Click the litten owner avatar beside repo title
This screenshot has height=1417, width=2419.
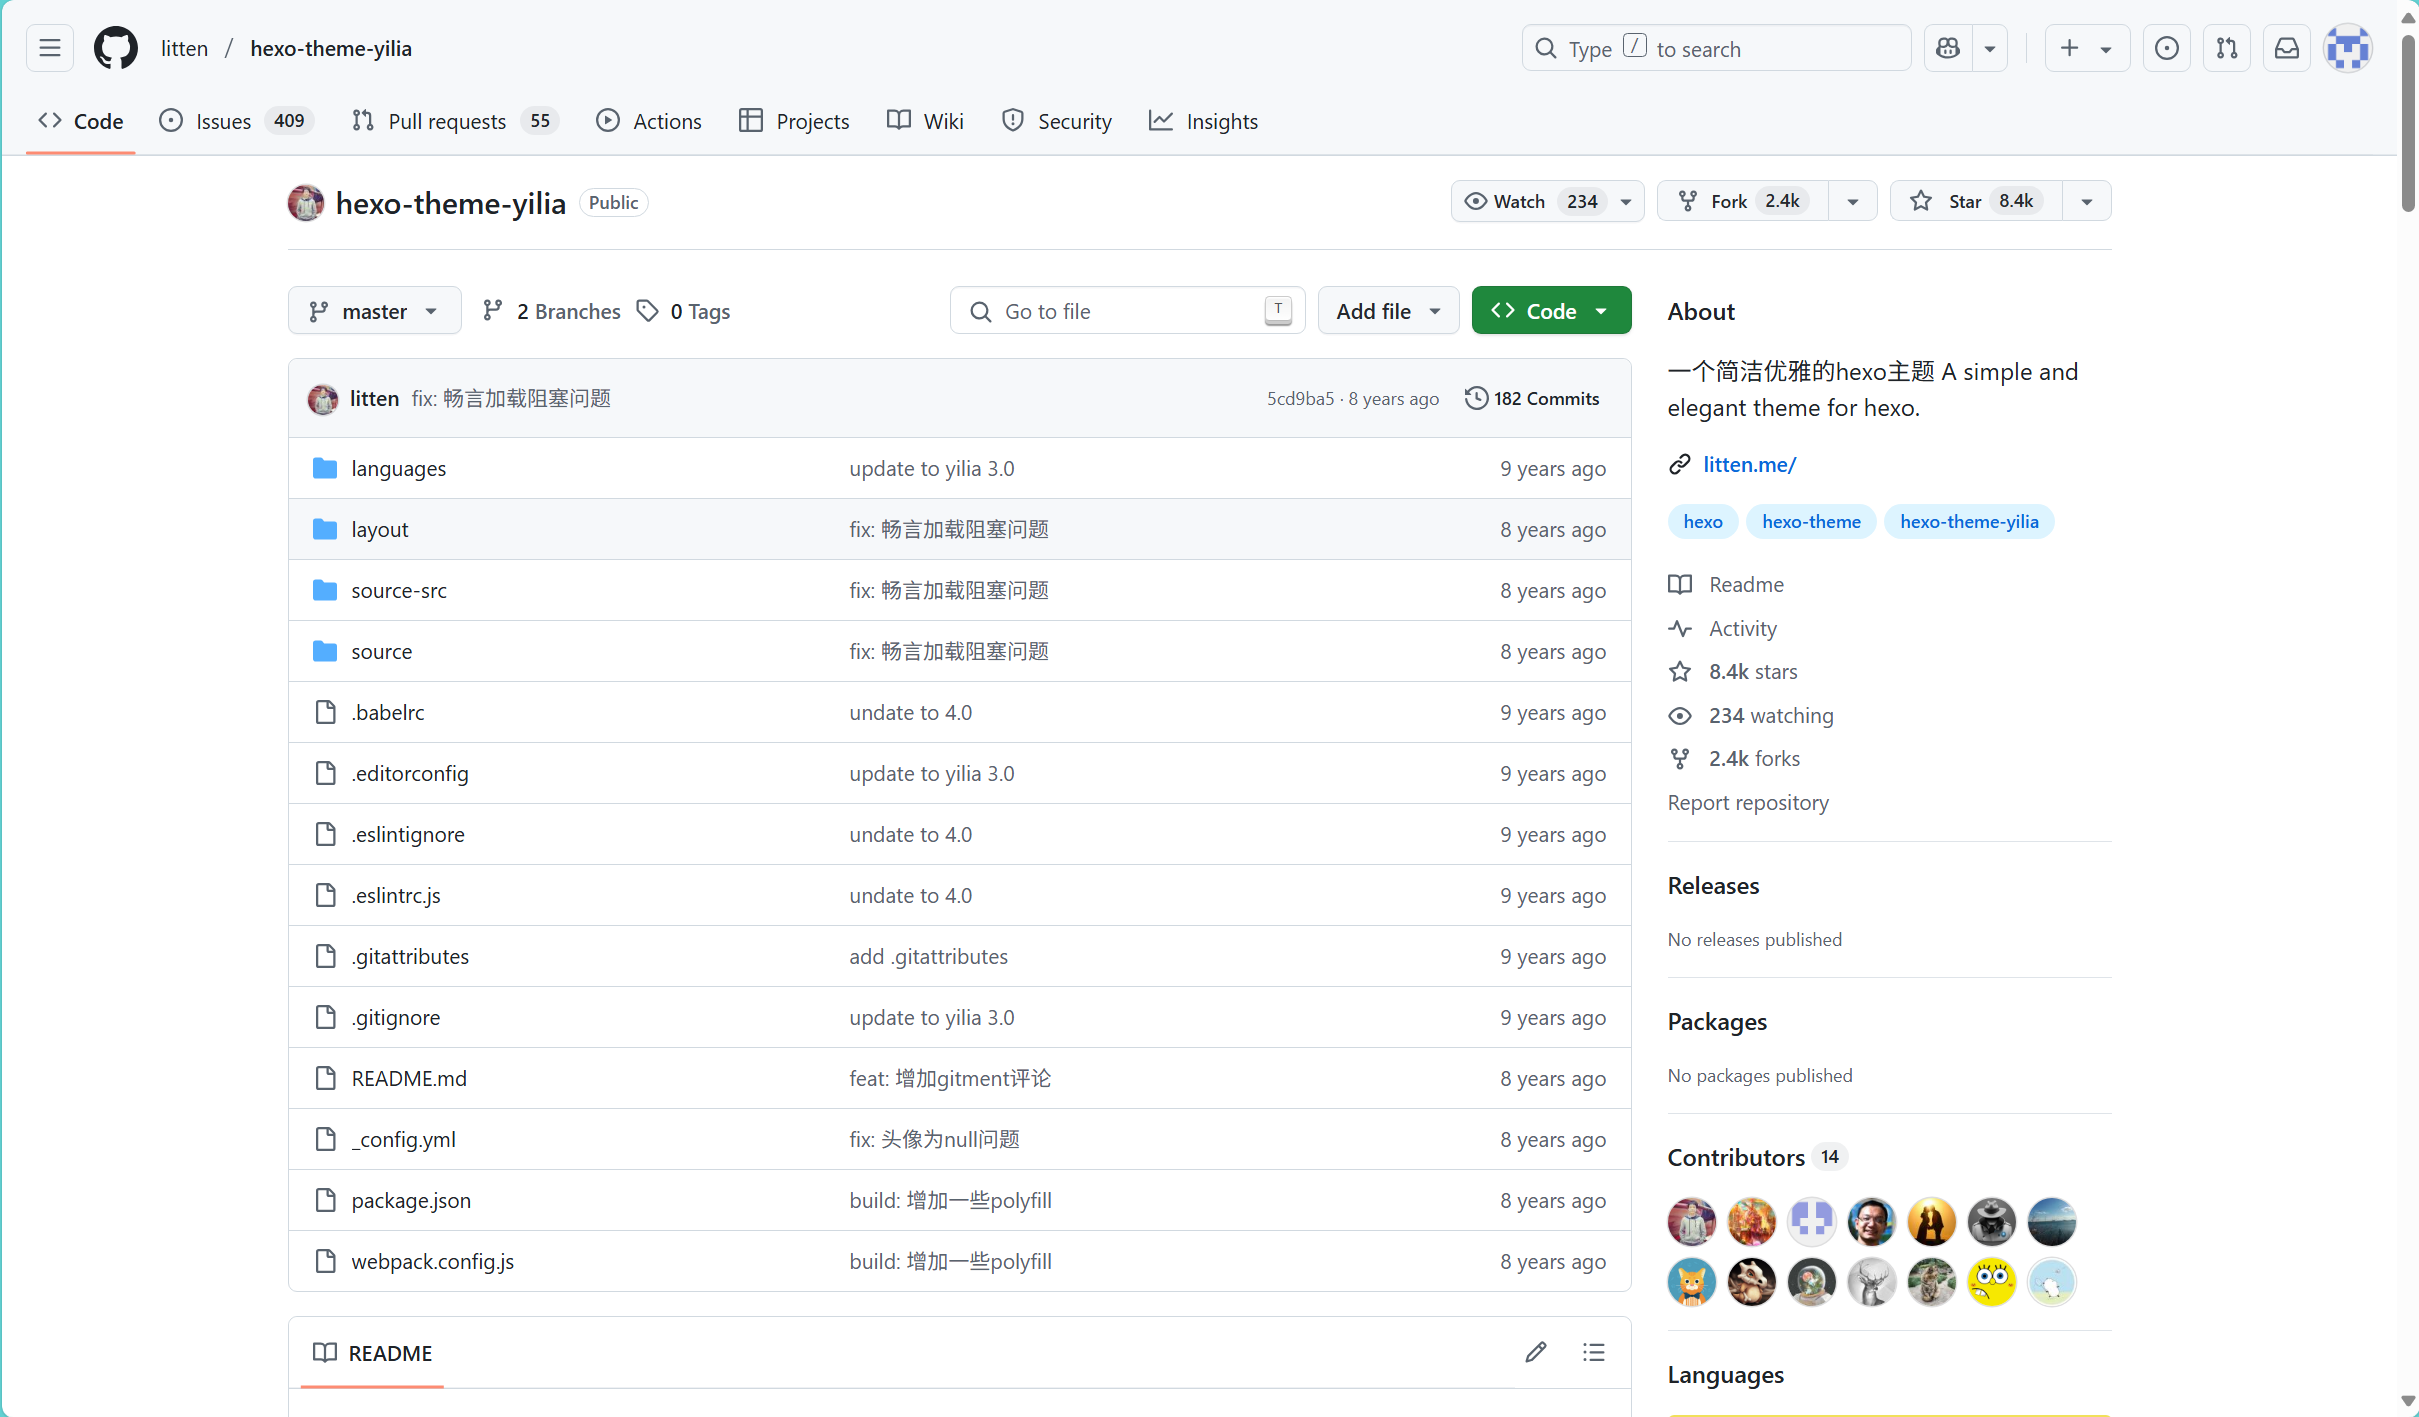[x=306, y=202]
